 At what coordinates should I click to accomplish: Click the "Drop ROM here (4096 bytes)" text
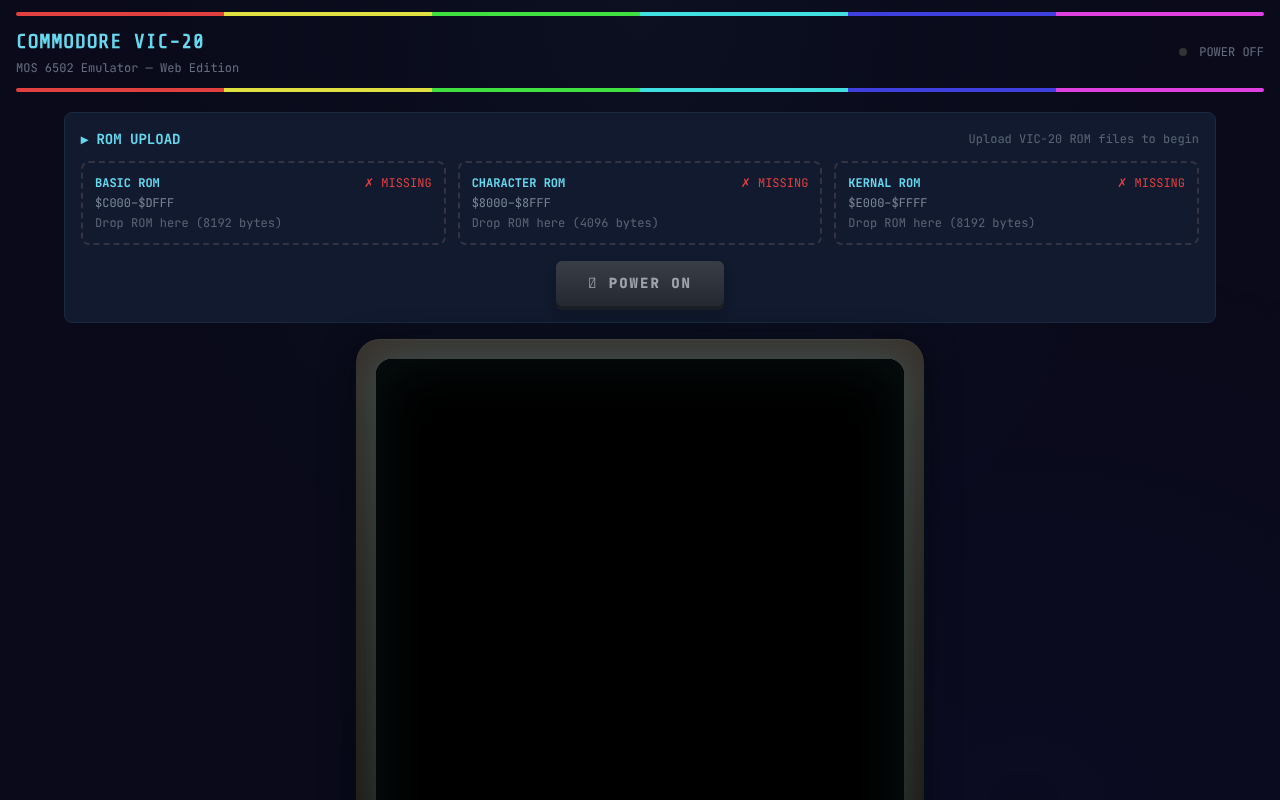[565, 223]
